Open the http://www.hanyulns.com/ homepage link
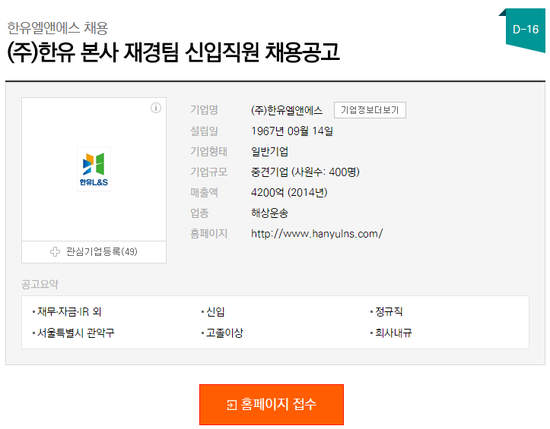Screen dimensions: 550x429 tap(317, 234)
